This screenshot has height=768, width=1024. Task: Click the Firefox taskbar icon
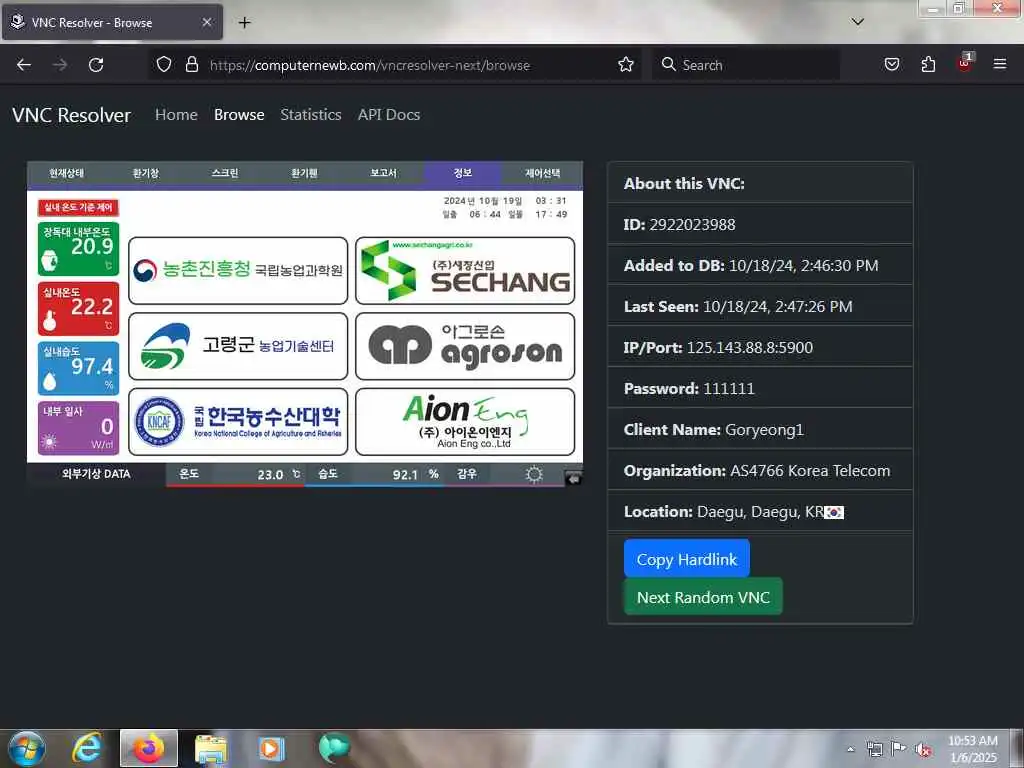[149, 748]
